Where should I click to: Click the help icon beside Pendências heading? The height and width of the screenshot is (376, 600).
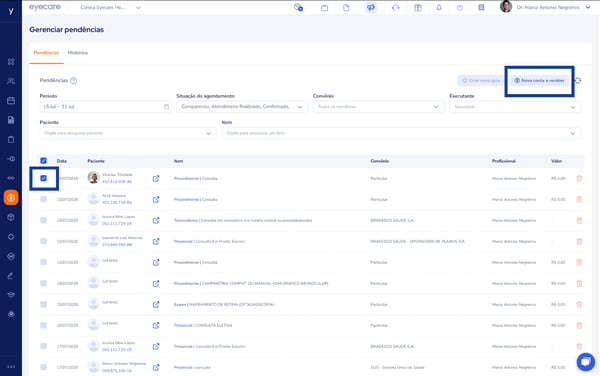pyautogui.click(x=73, y=80)
